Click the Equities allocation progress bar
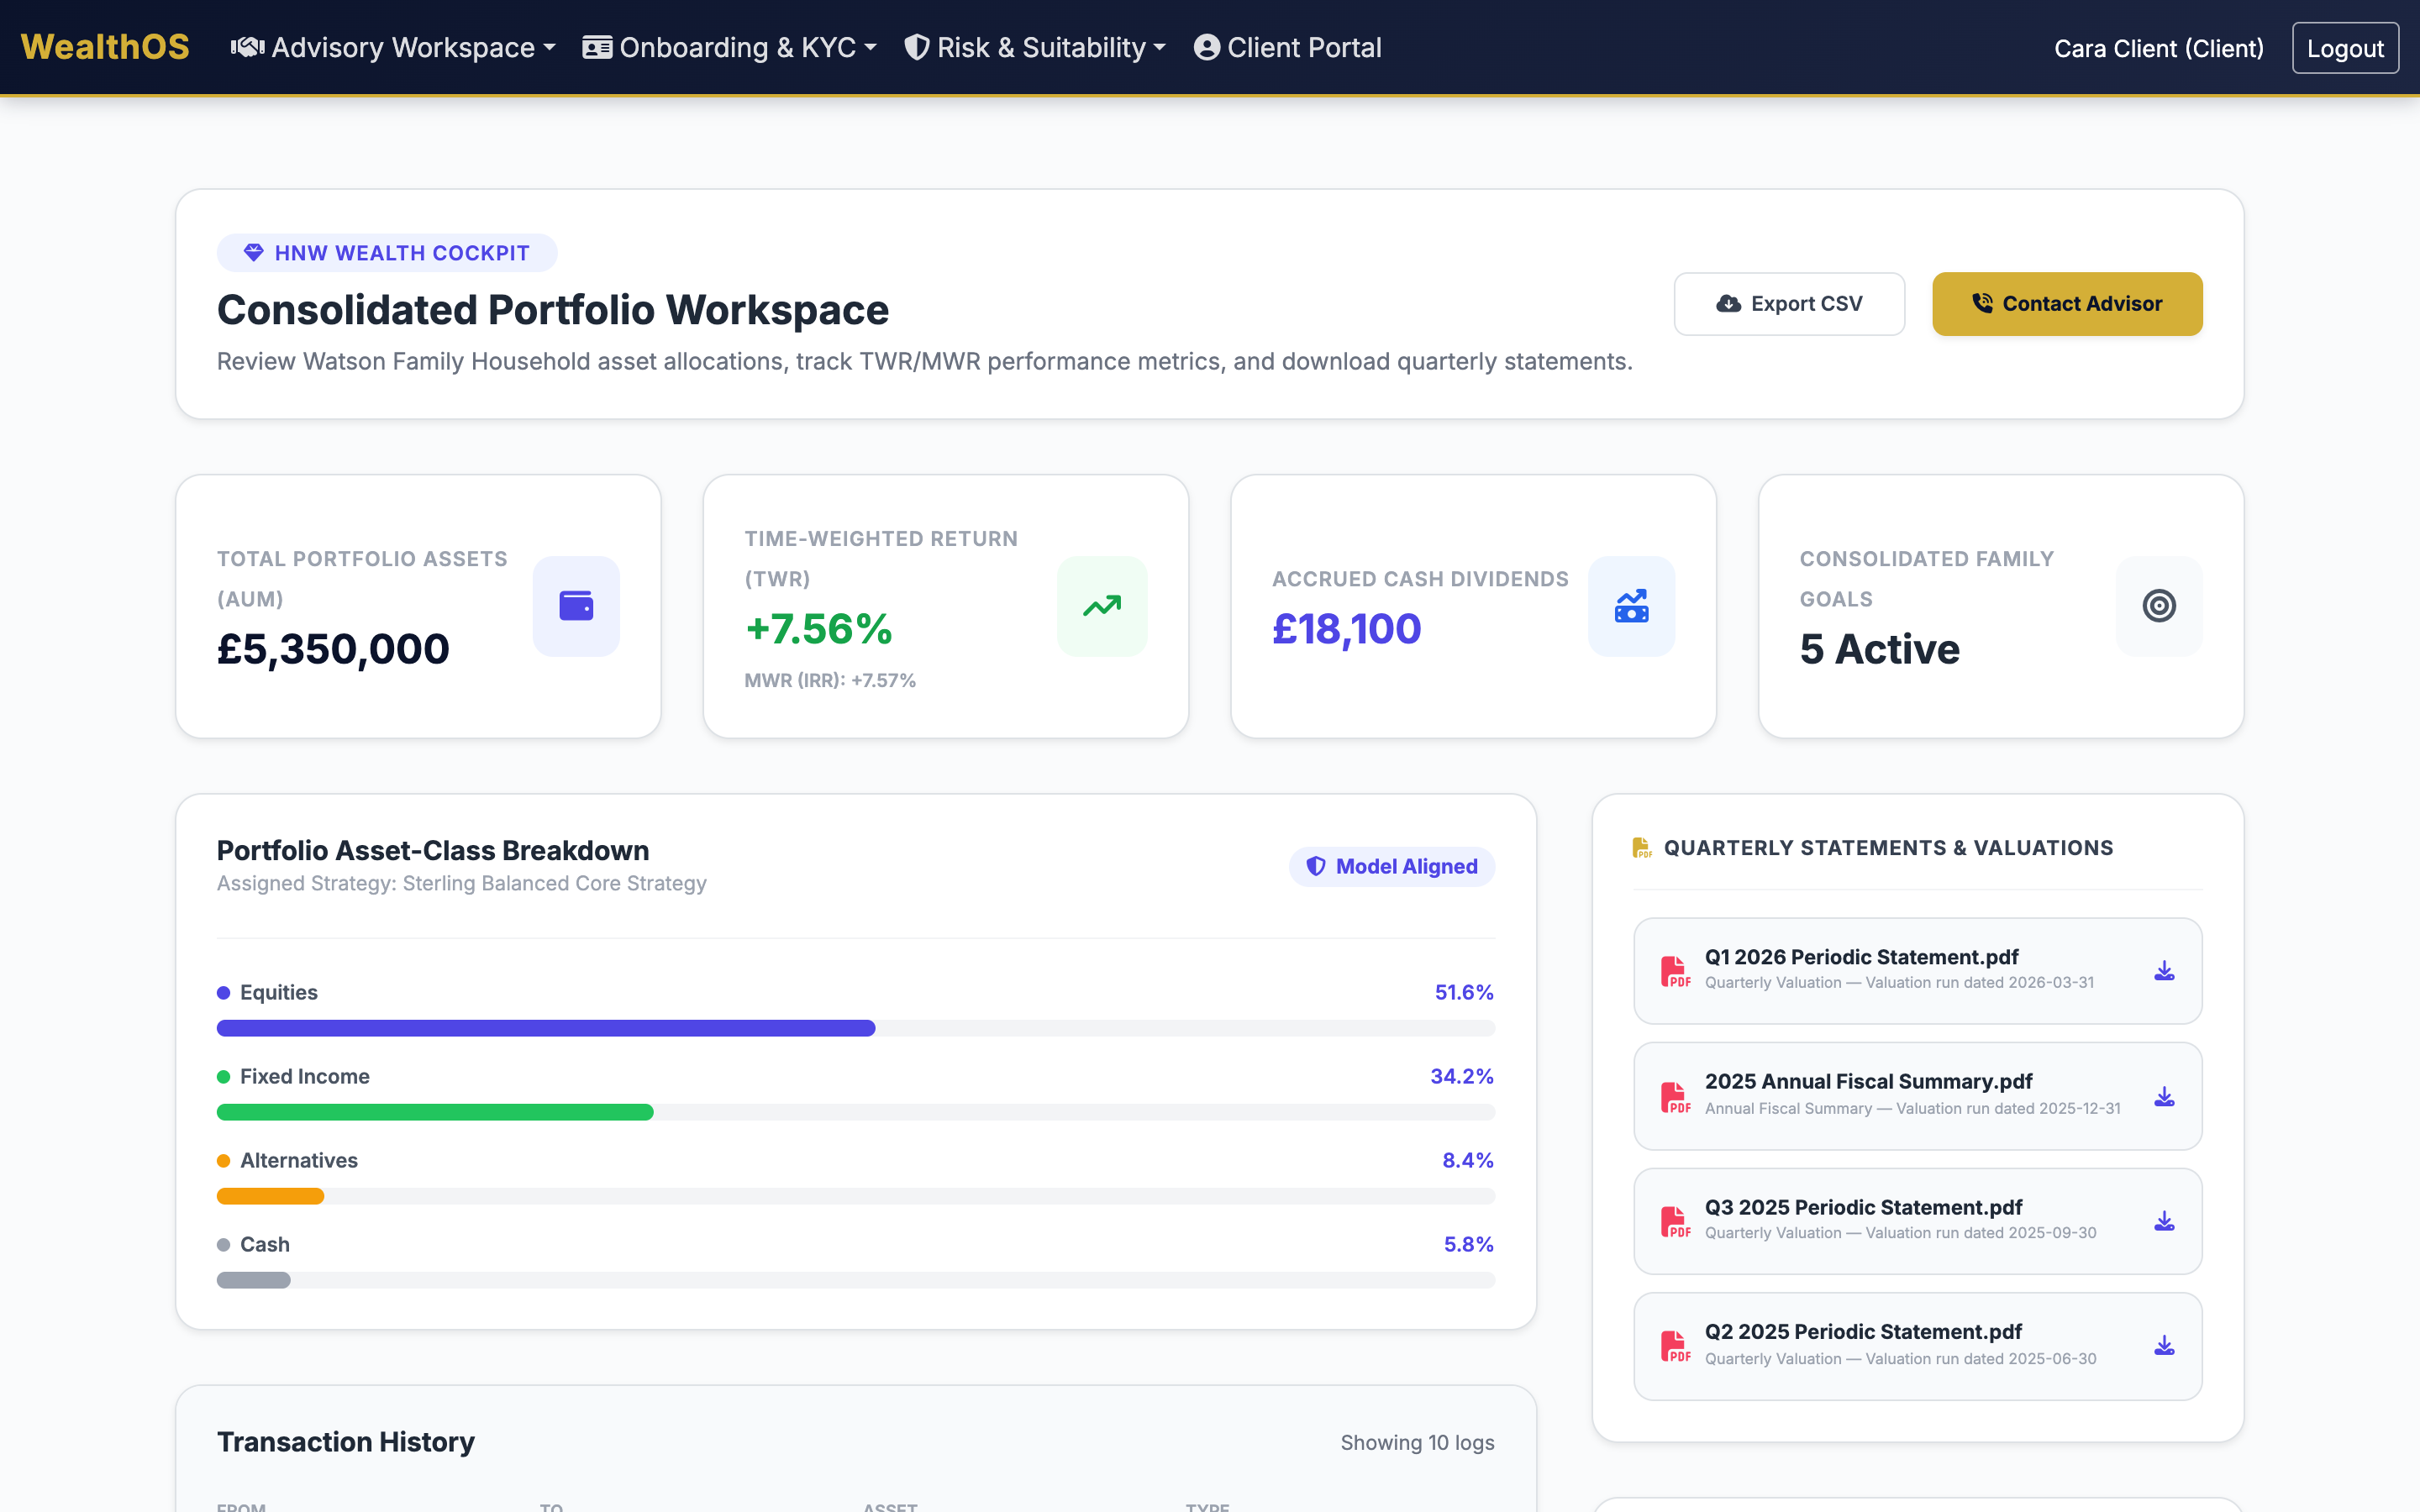The image size is (2420, 1512). (x=856, y=1028)
